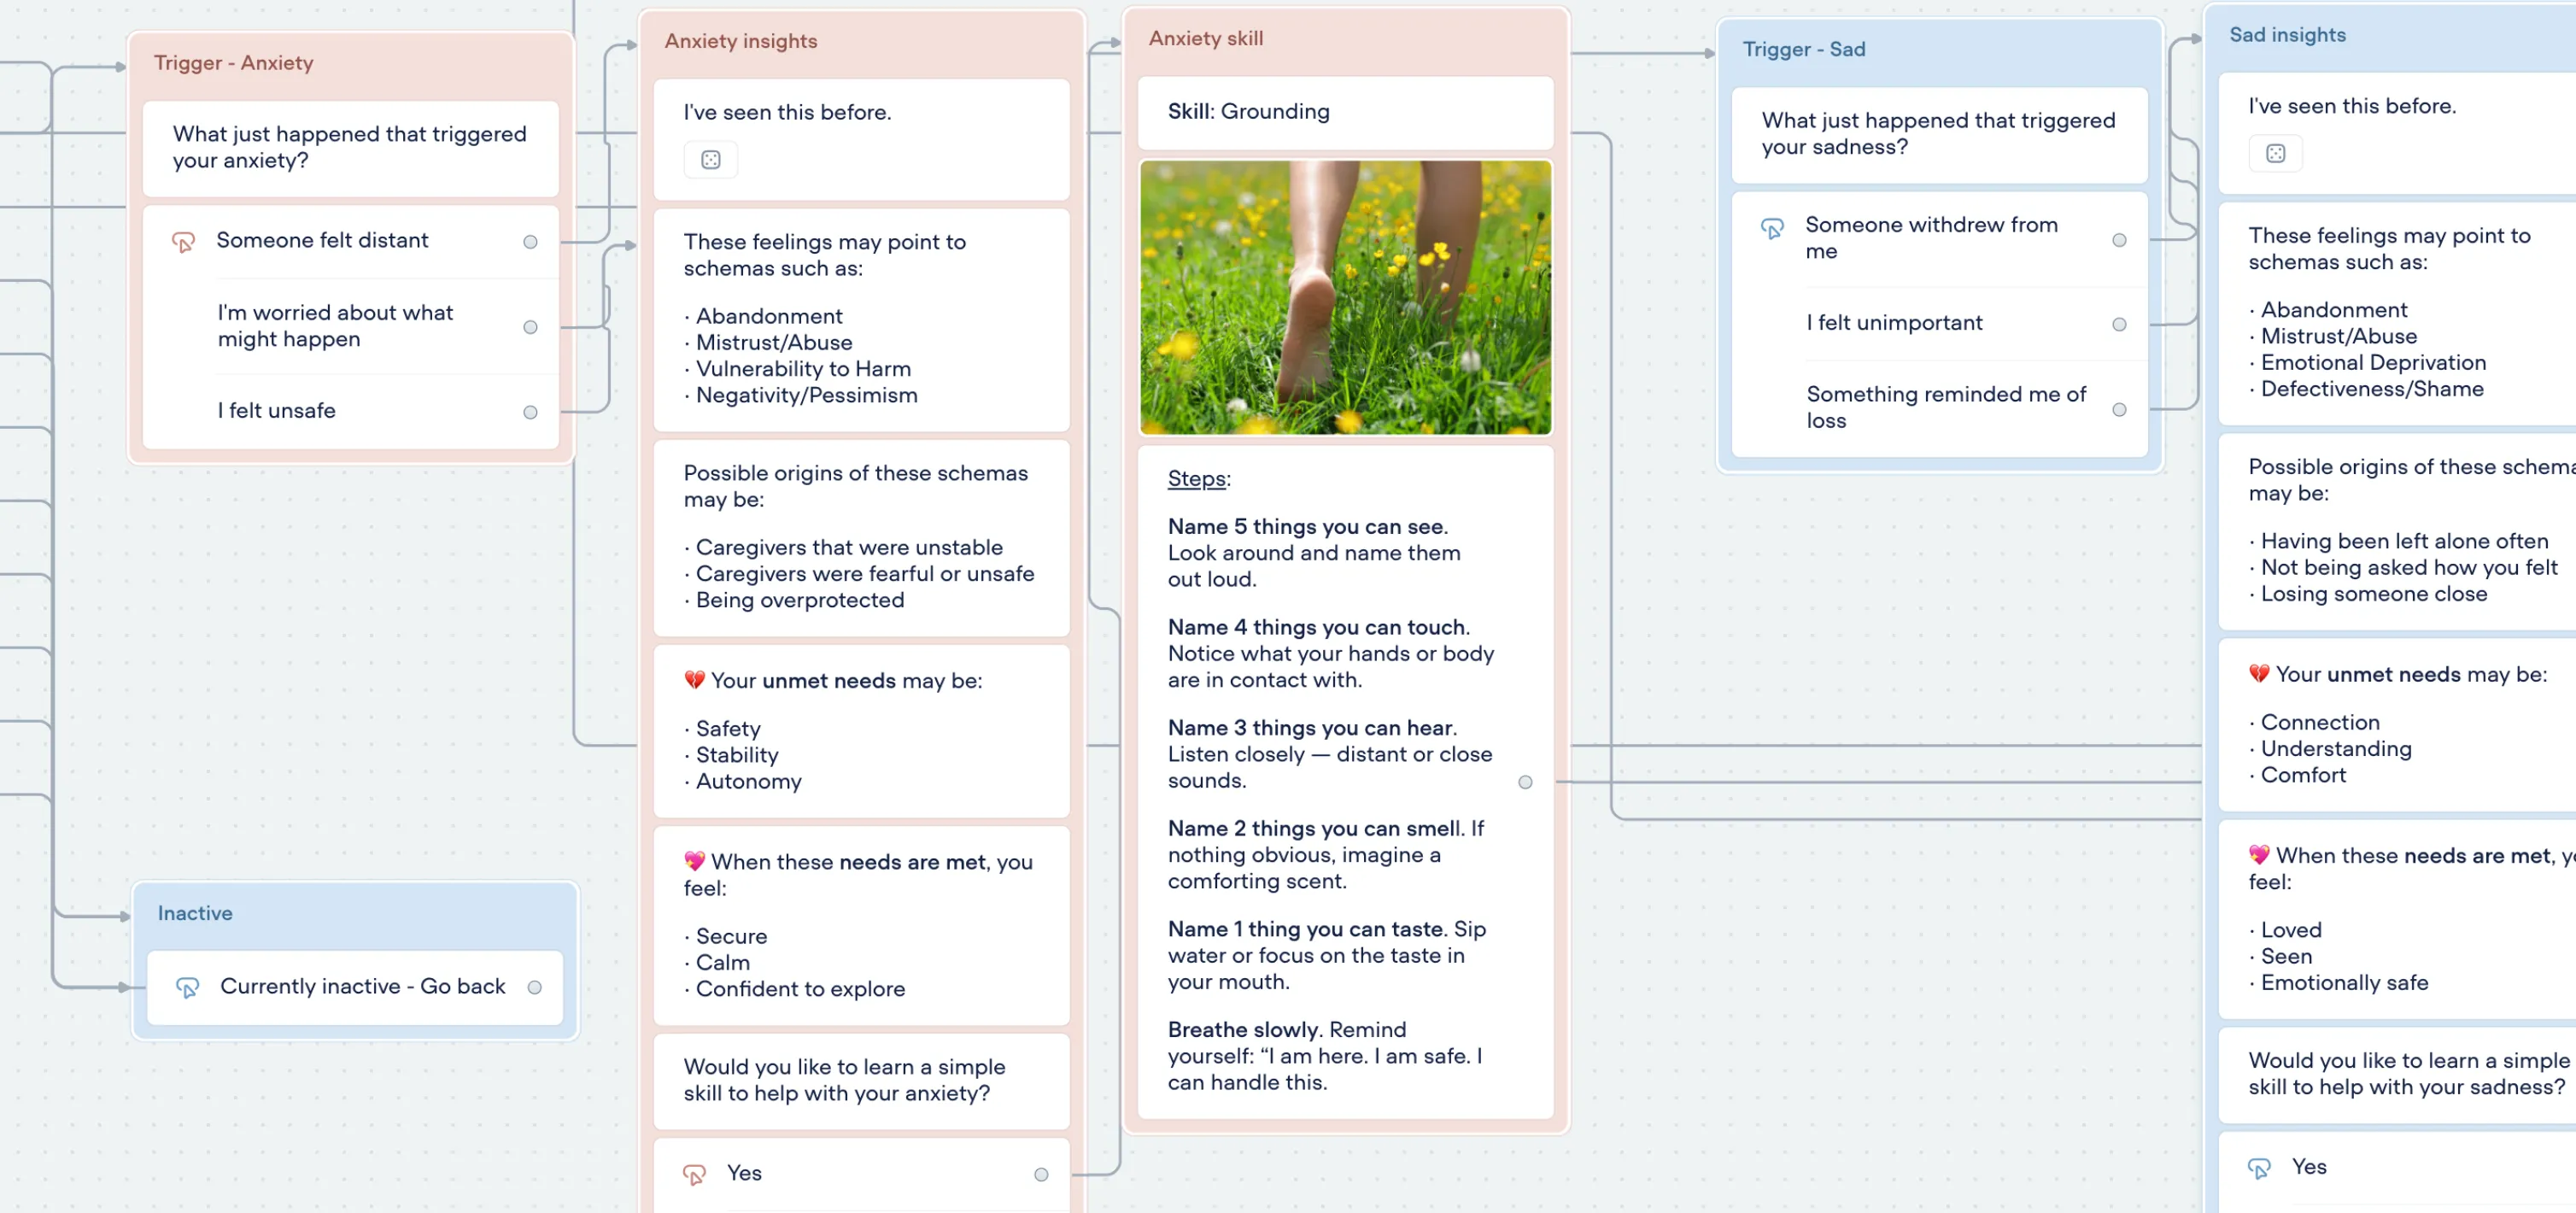Click 'Name 5 things you can see' step
Screen dimensions: 2576x1213
pyautogui.click(x=1313, y=553)
